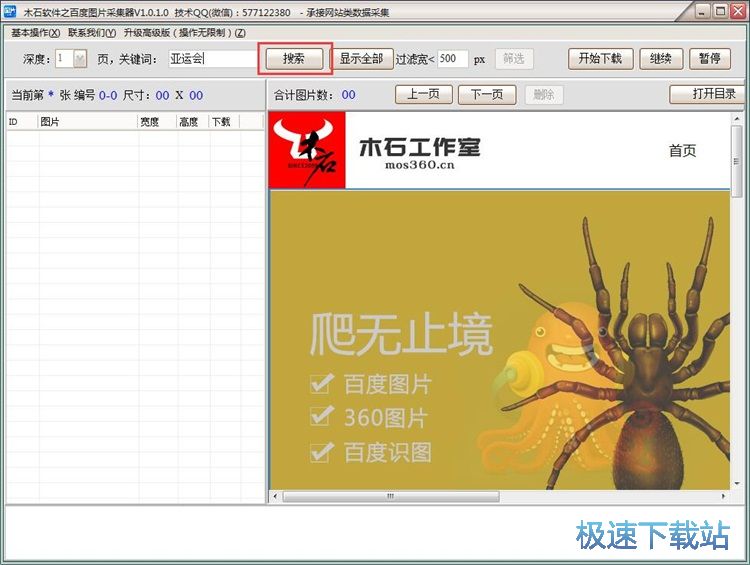Click the vertical scrollbar down arrow

pos(737,484)
